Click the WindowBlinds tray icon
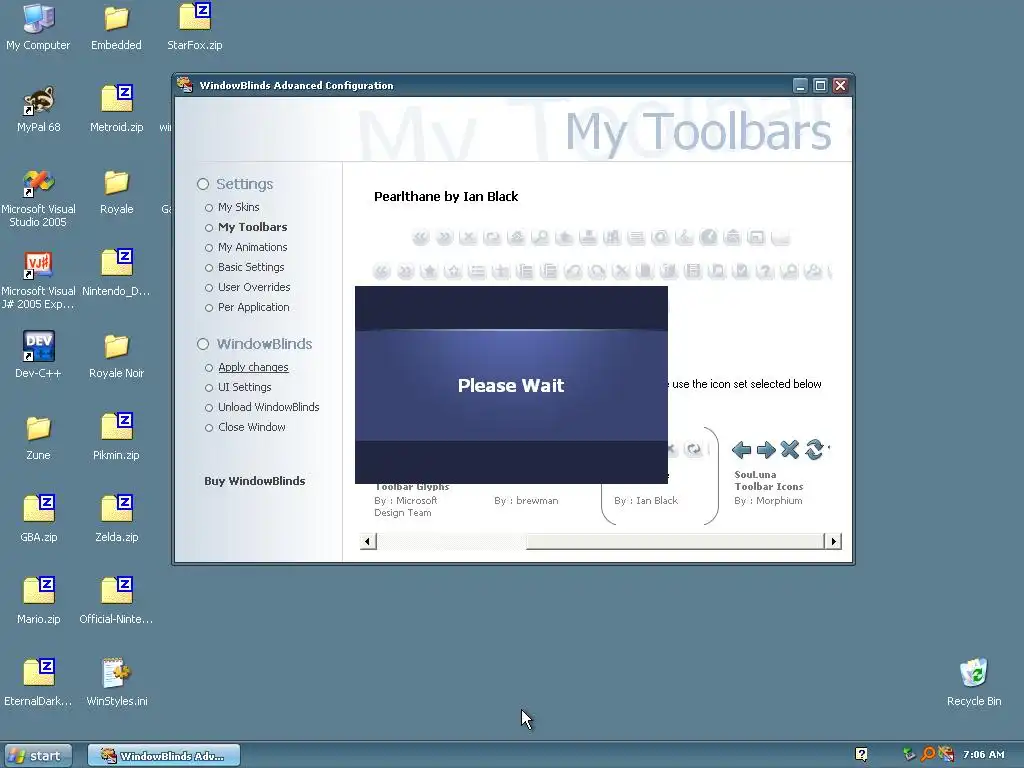Image resolution: width=1024 pixels, height=768 pixels. click(946, 754)
